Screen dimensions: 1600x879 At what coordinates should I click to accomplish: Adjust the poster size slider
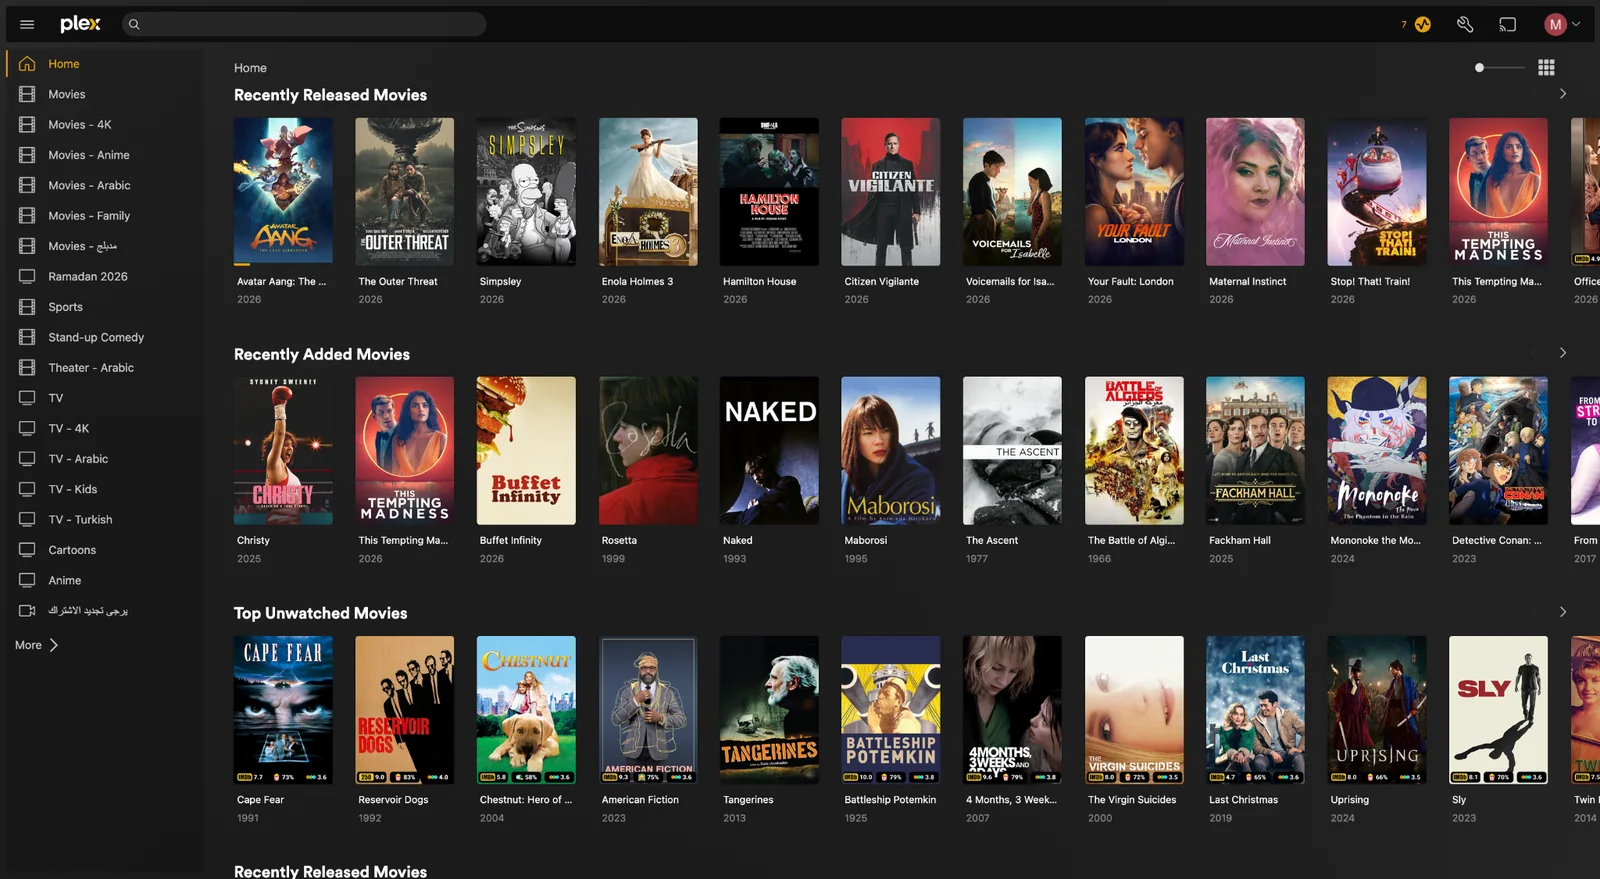click(1499, 68)
